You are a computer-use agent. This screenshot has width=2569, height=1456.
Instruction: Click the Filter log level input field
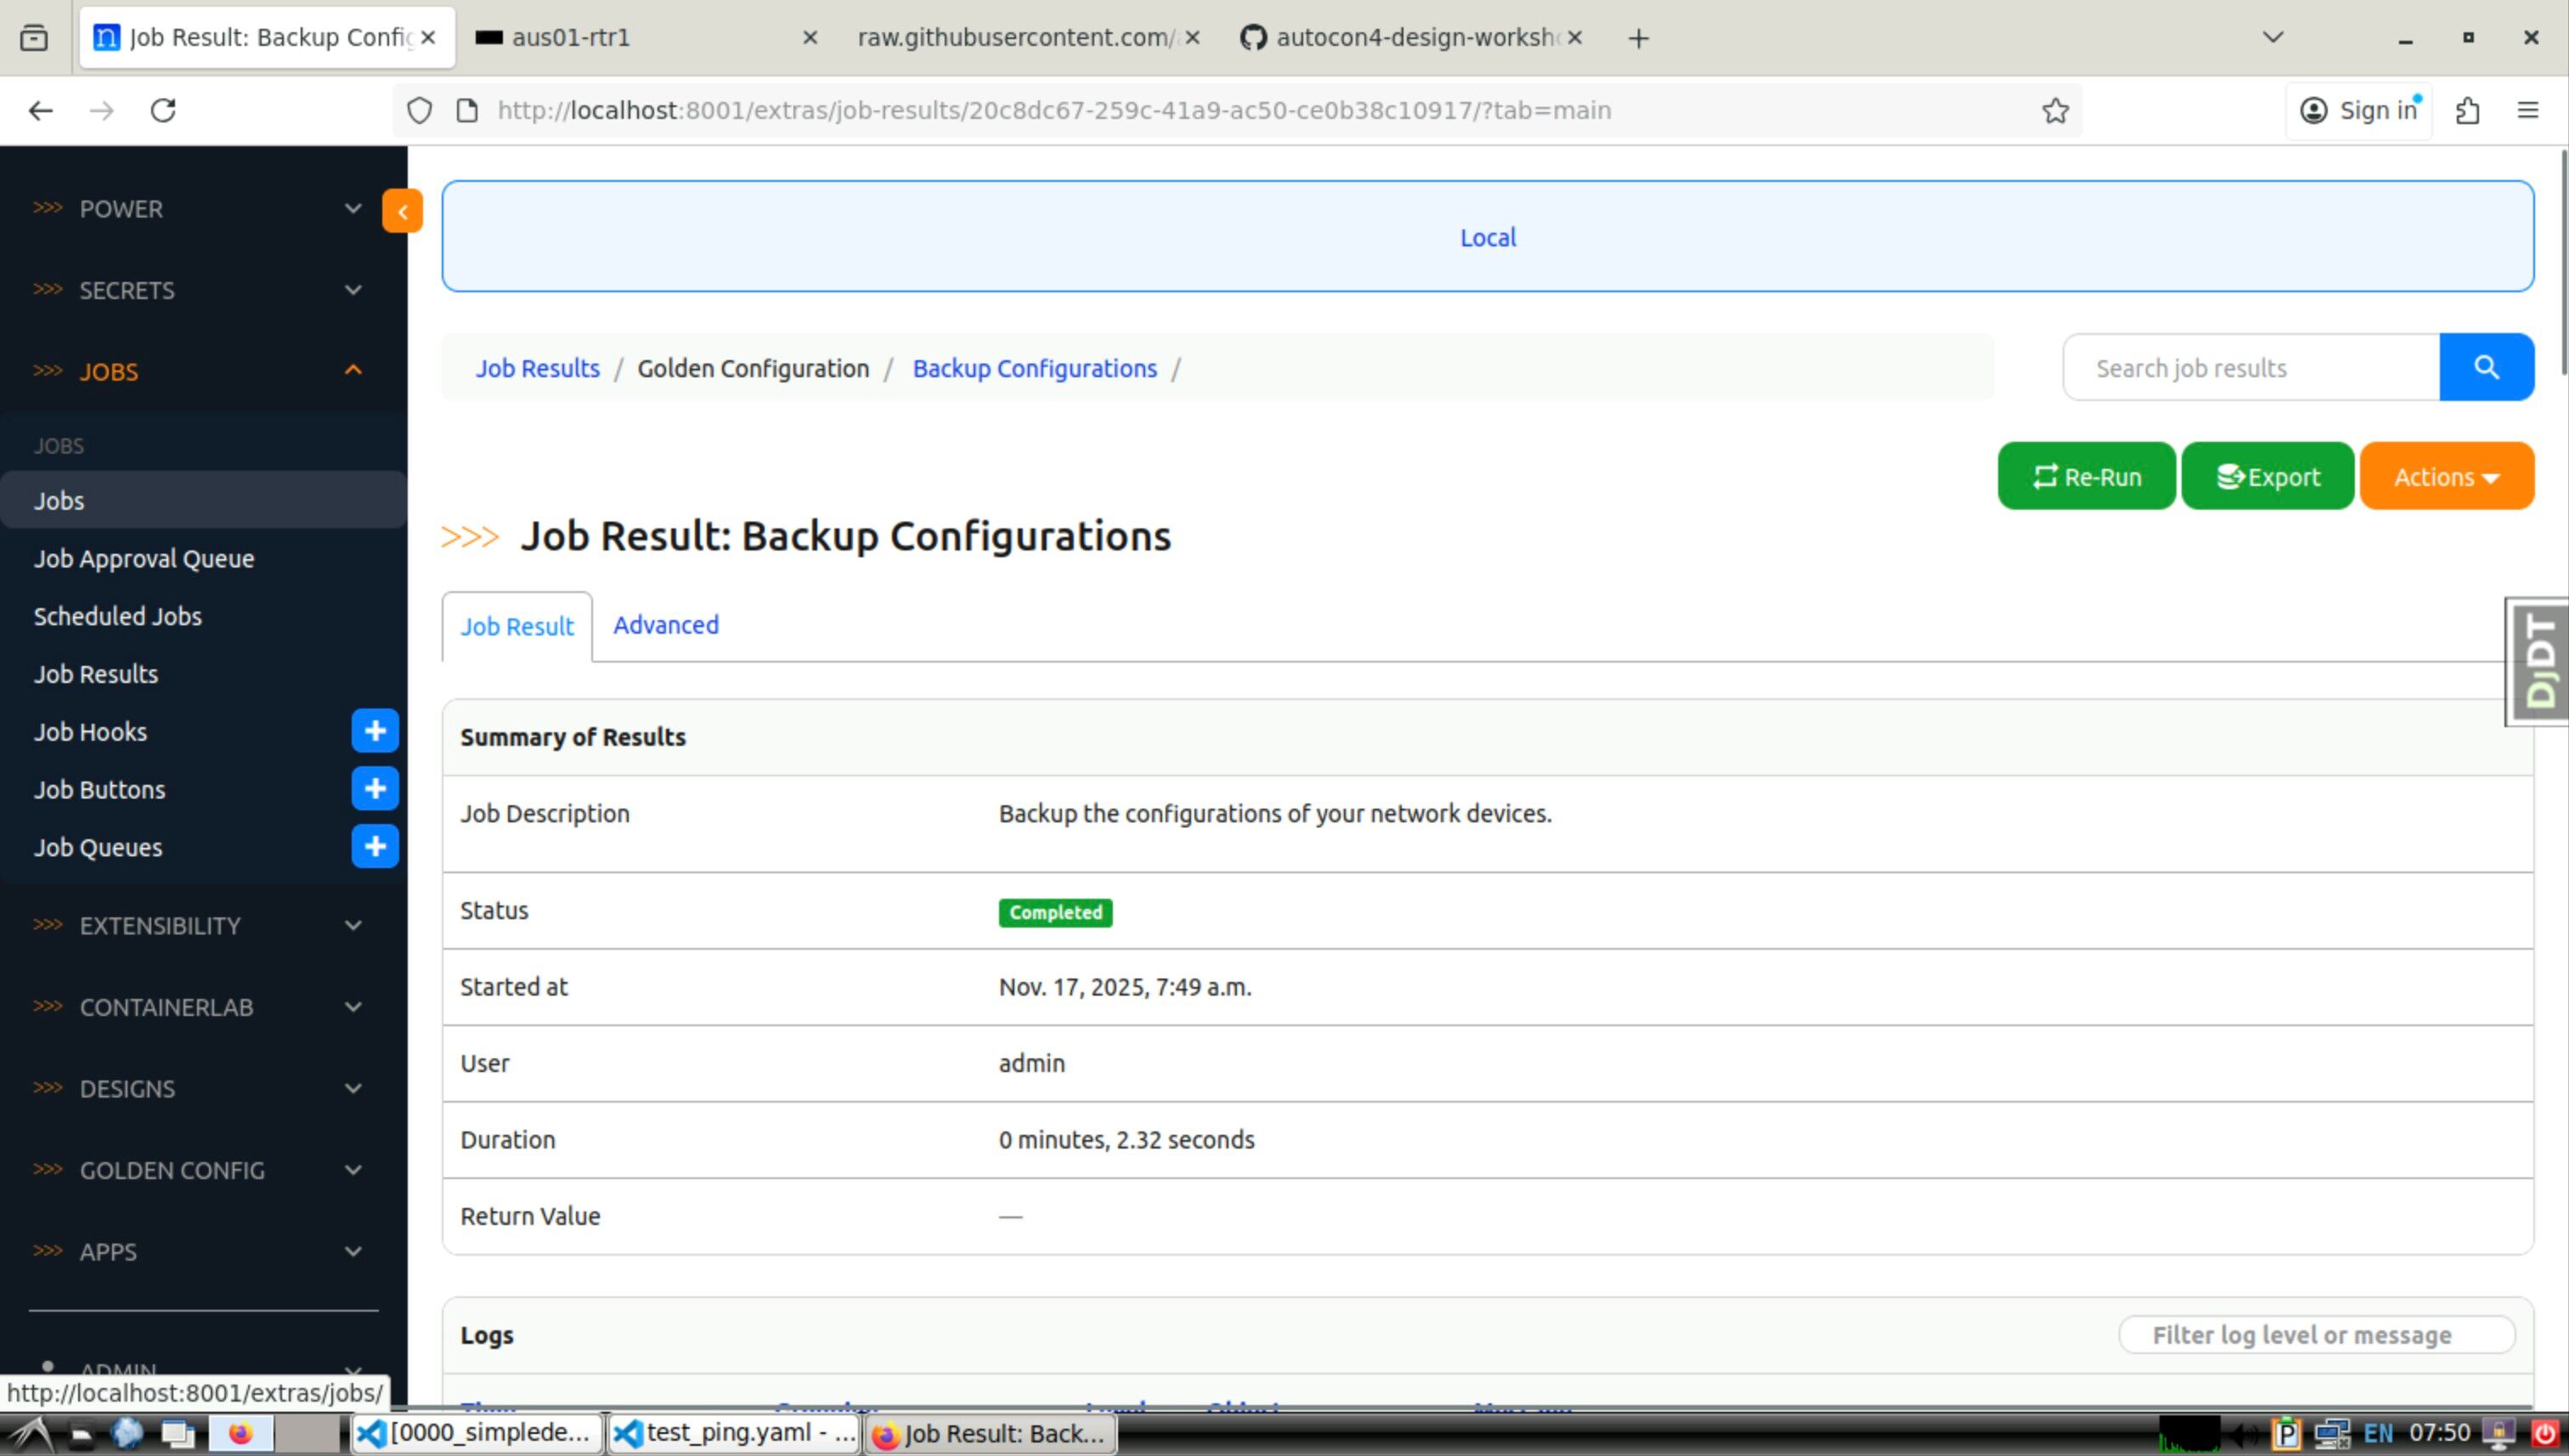[2316, 1335]
